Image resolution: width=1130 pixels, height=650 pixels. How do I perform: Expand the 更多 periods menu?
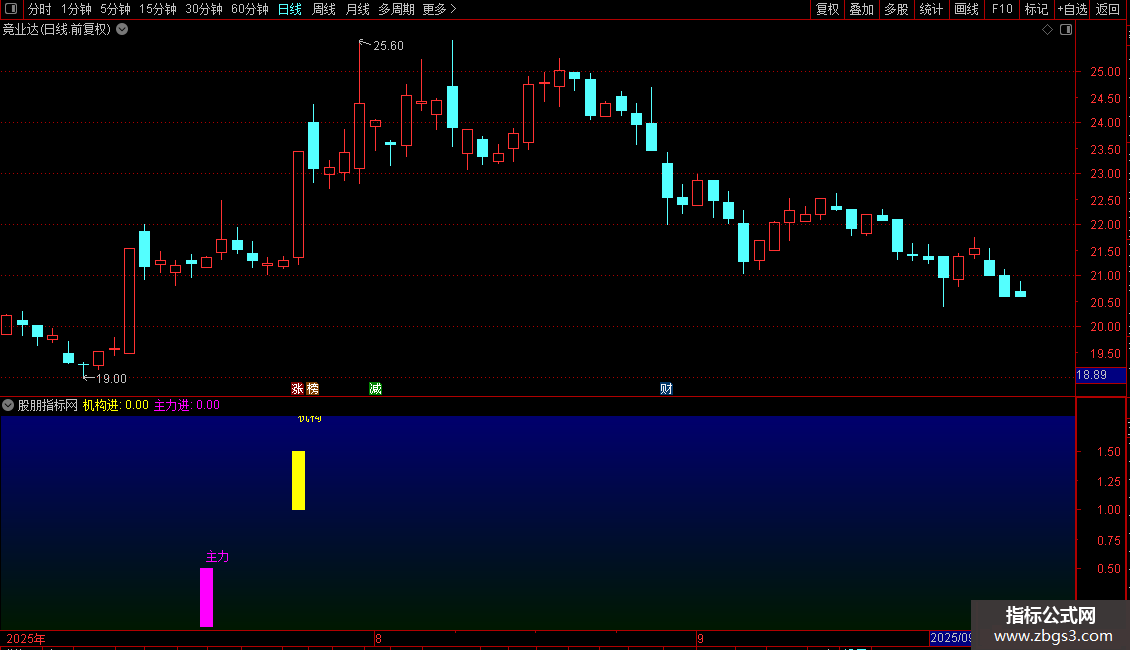(x=440, y=9)
